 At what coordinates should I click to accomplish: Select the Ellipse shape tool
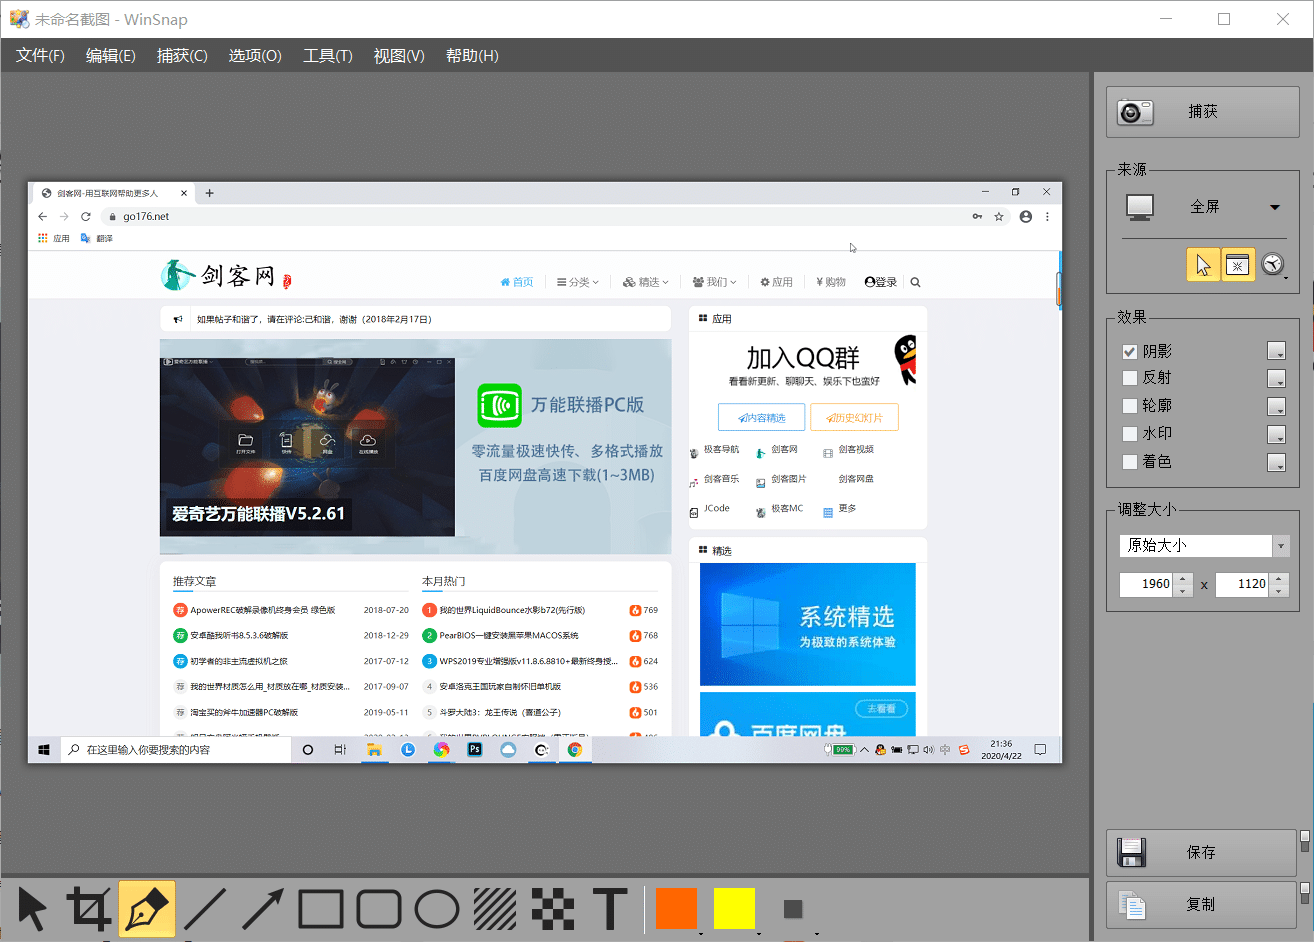click(x=437, y=909)
